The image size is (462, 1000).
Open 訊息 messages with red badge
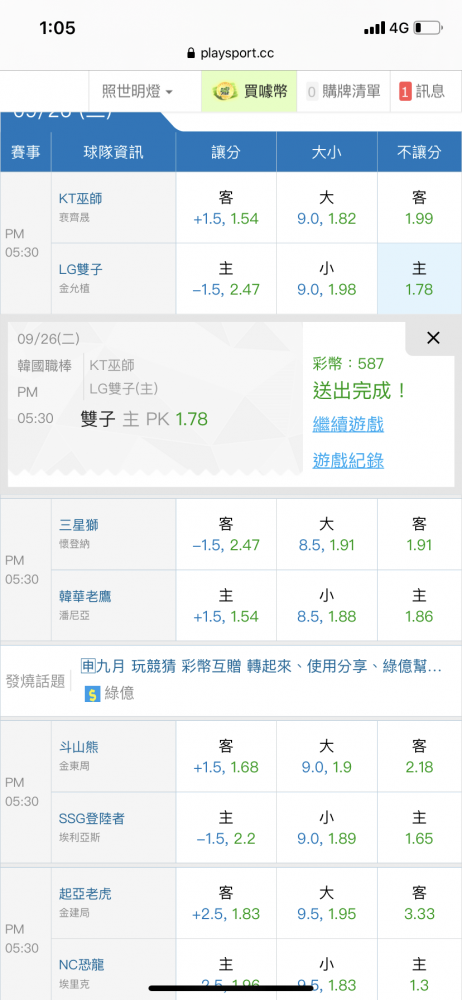[x=422, y=91]
